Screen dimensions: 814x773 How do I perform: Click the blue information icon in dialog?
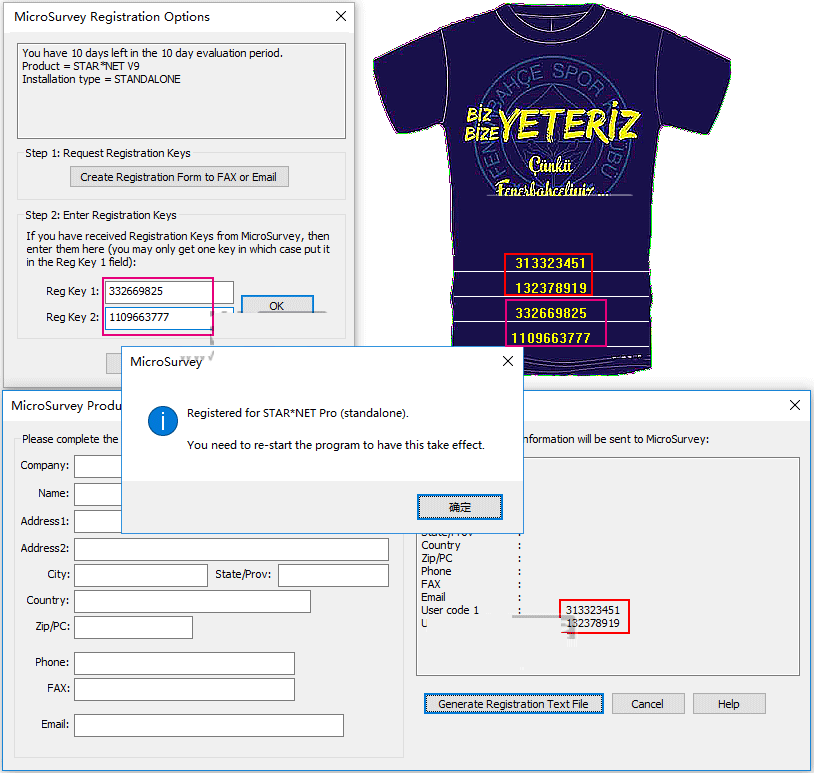[x=163, y=421]
